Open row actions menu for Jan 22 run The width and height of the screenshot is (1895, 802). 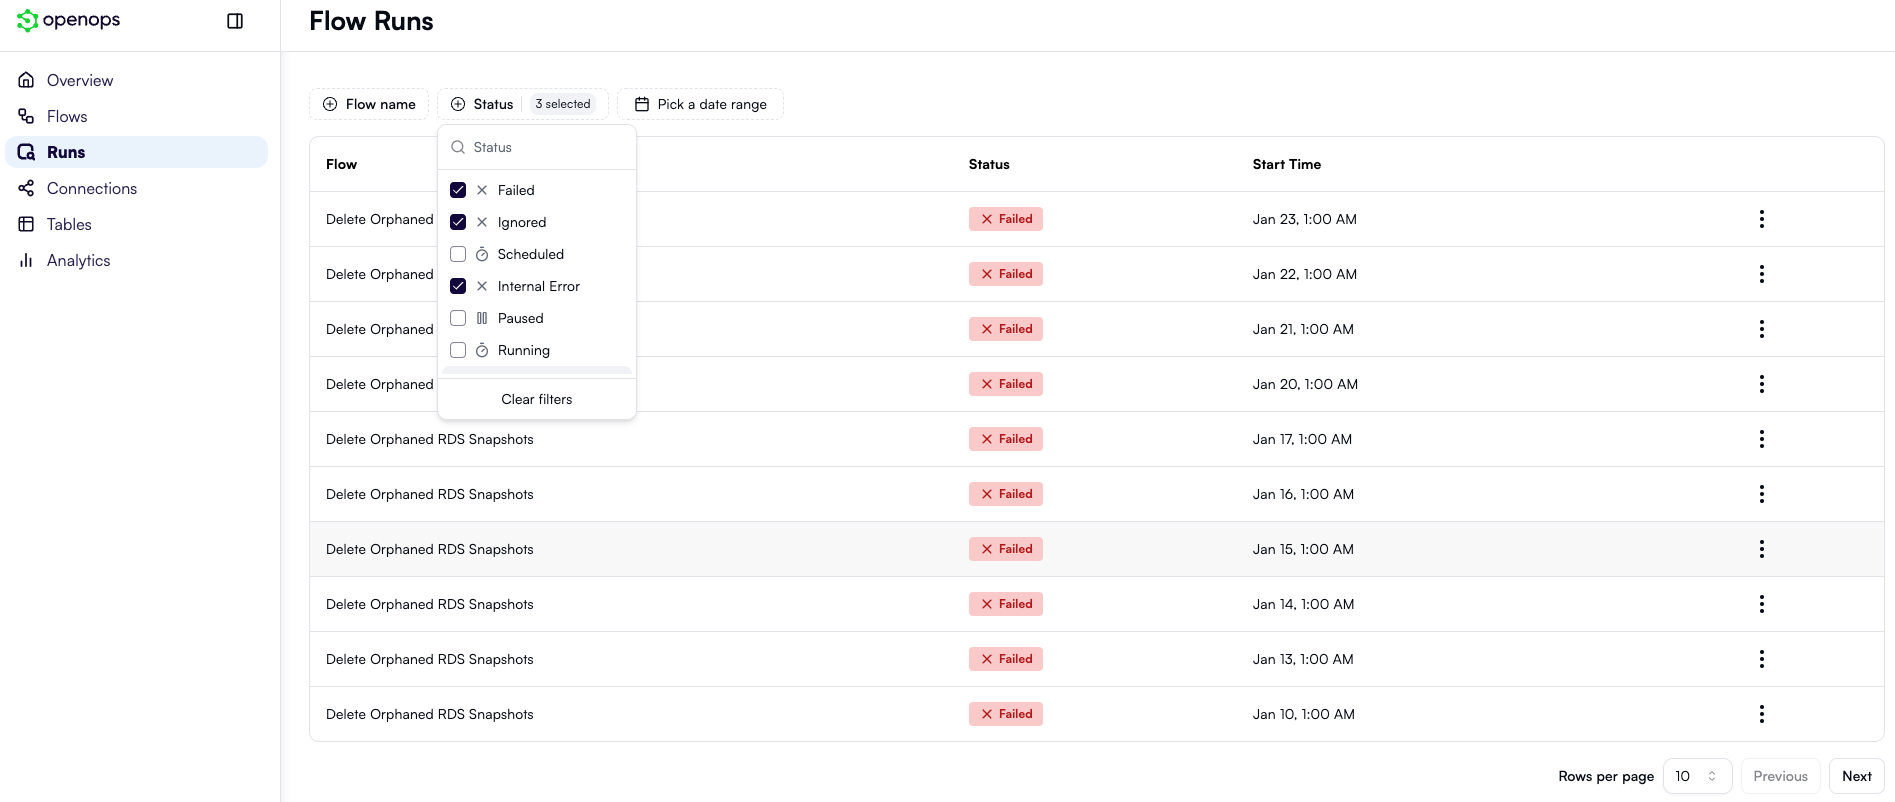tap(1761, 274)
